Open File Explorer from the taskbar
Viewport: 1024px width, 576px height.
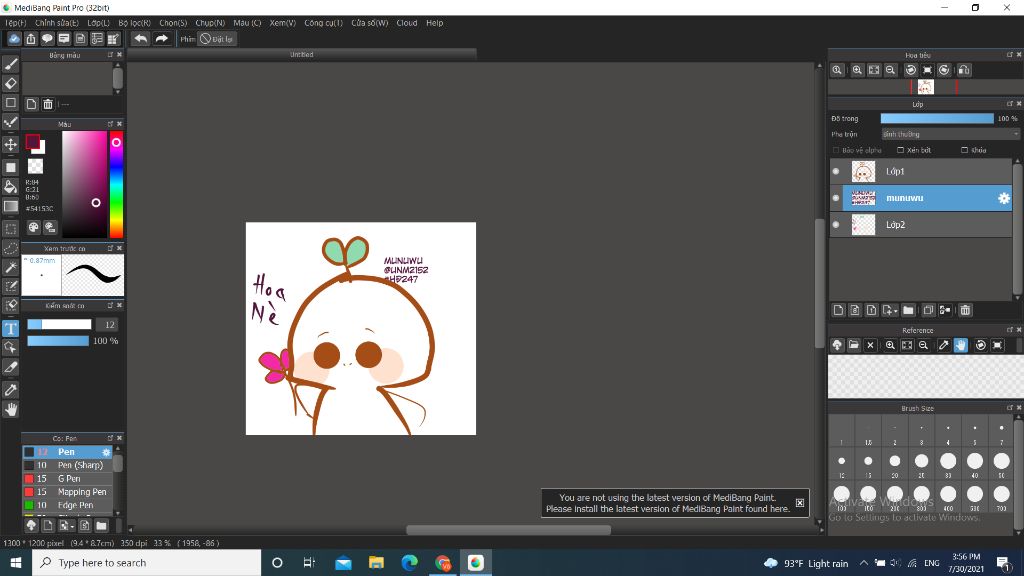pos(376,562)
